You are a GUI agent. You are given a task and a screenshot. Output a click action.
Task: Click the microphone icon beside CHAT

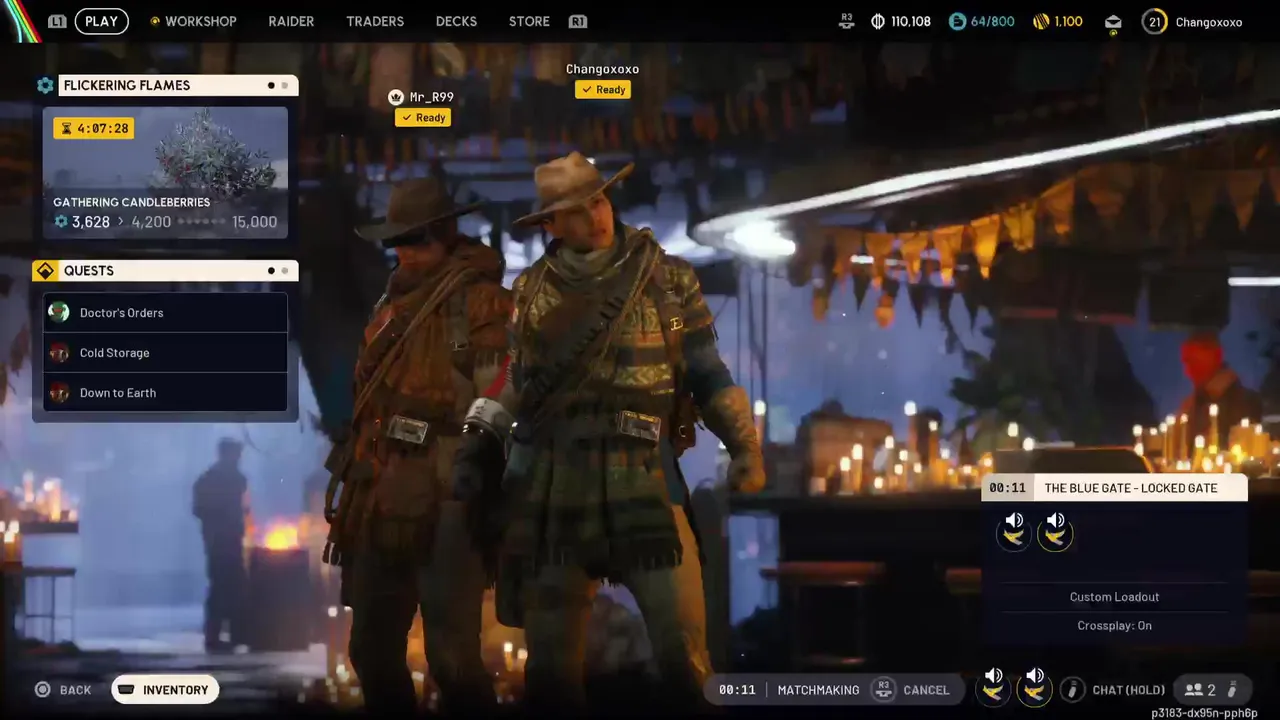pos(1072,690)
